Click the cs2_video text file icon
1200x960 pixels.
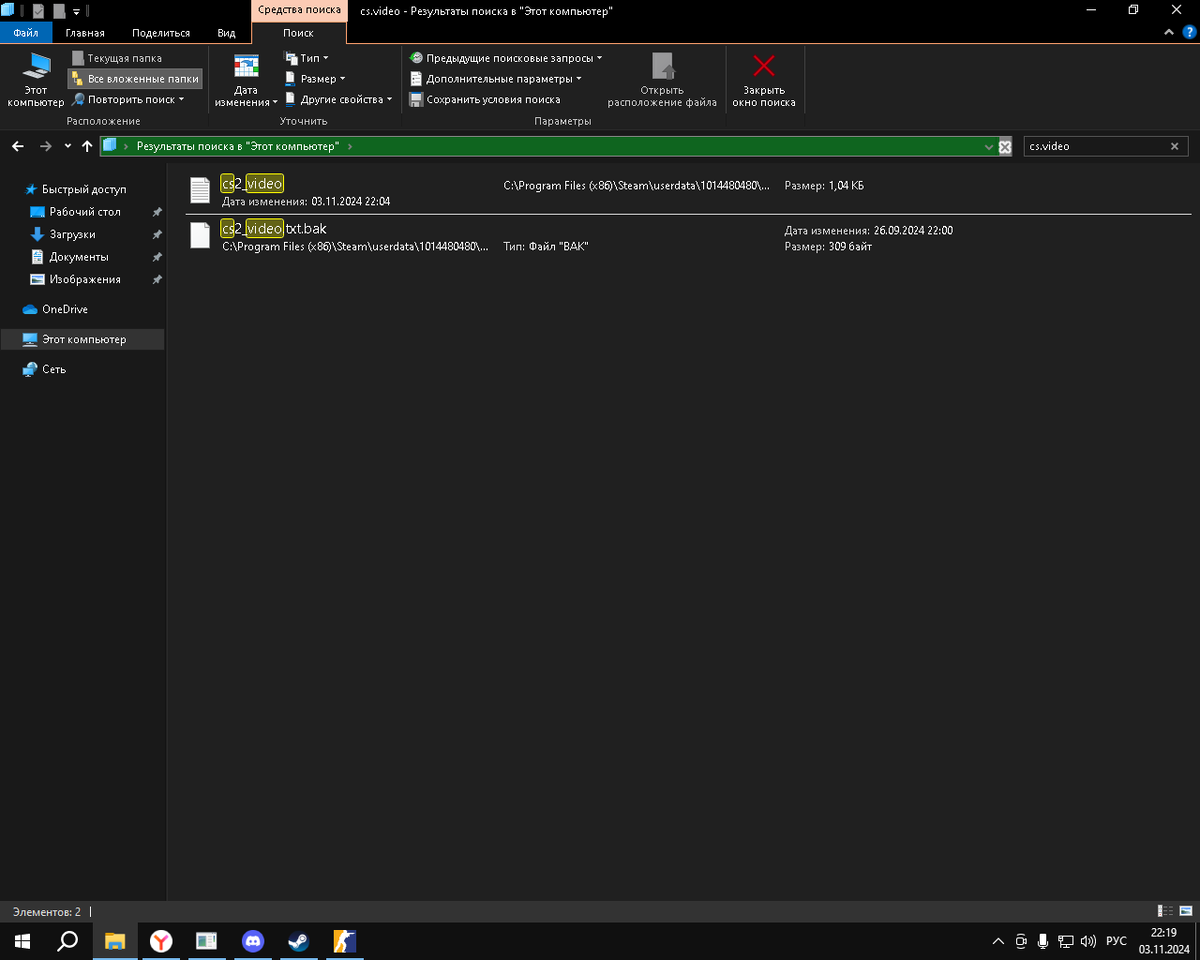point(201,189)
